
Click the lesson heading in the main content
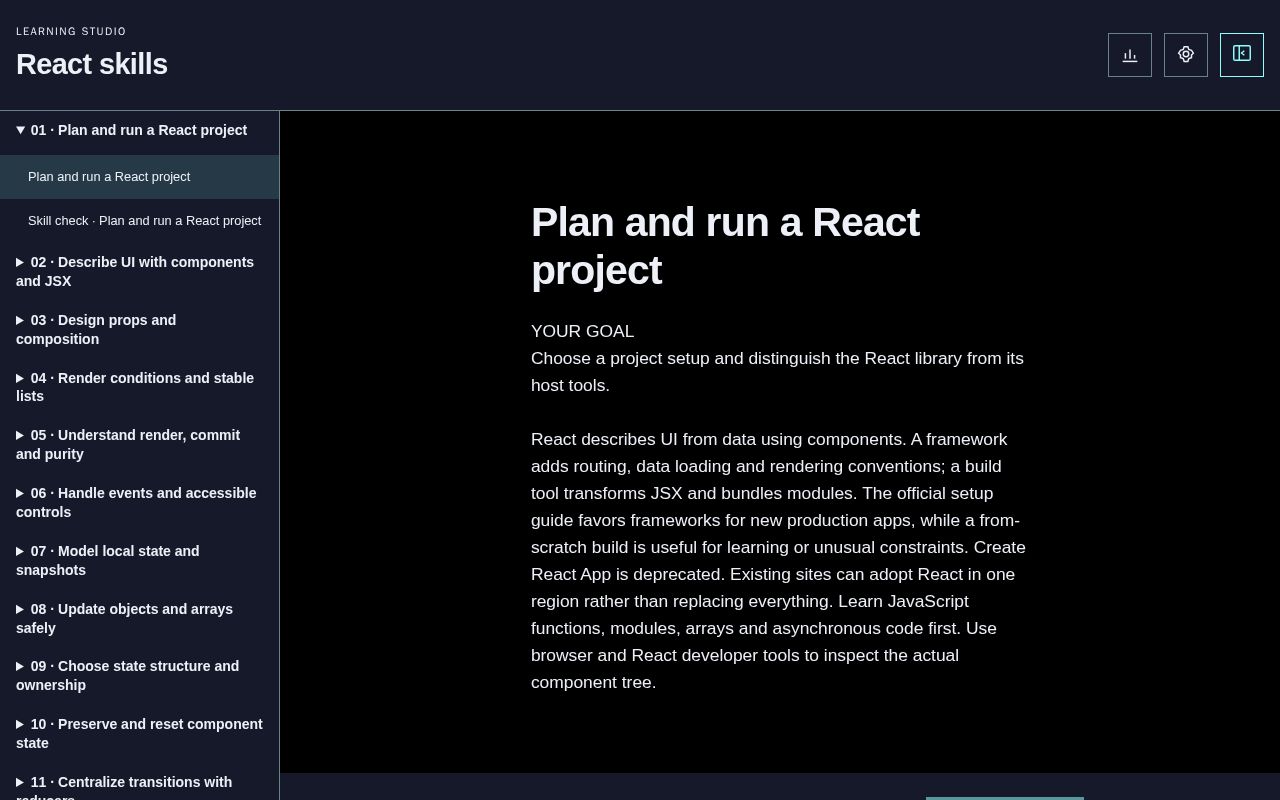[725, 246]
